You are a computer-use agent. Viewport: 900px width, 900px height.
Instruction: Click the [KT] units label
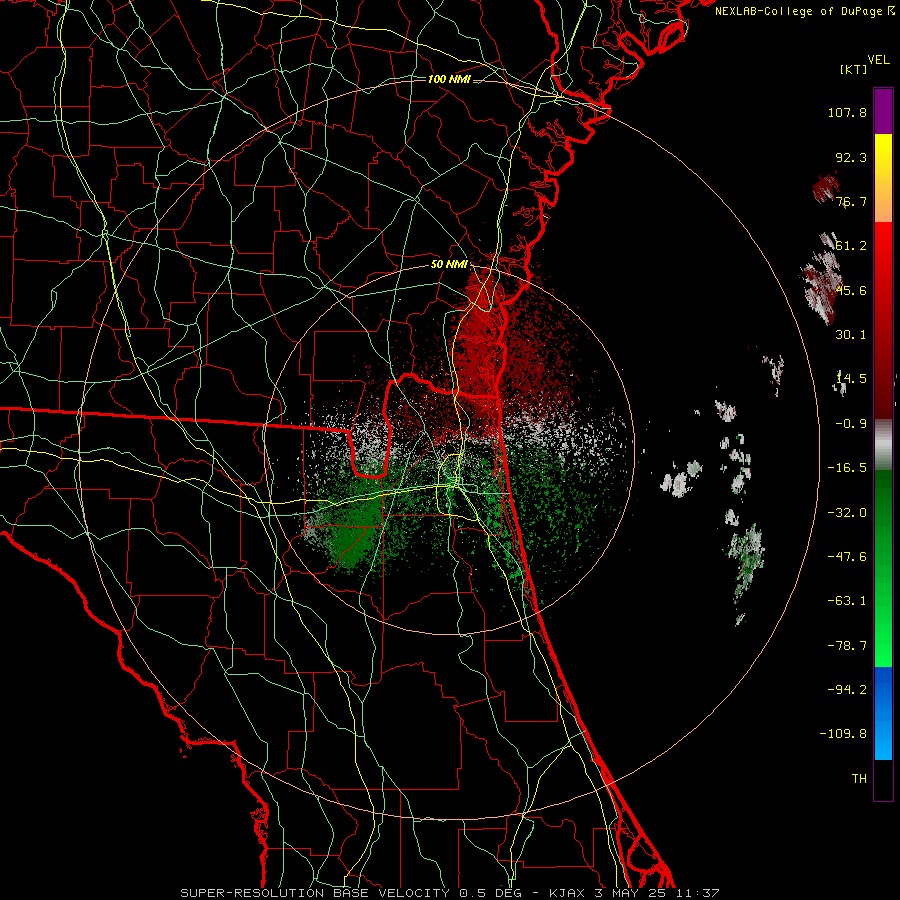click(854, 69)
